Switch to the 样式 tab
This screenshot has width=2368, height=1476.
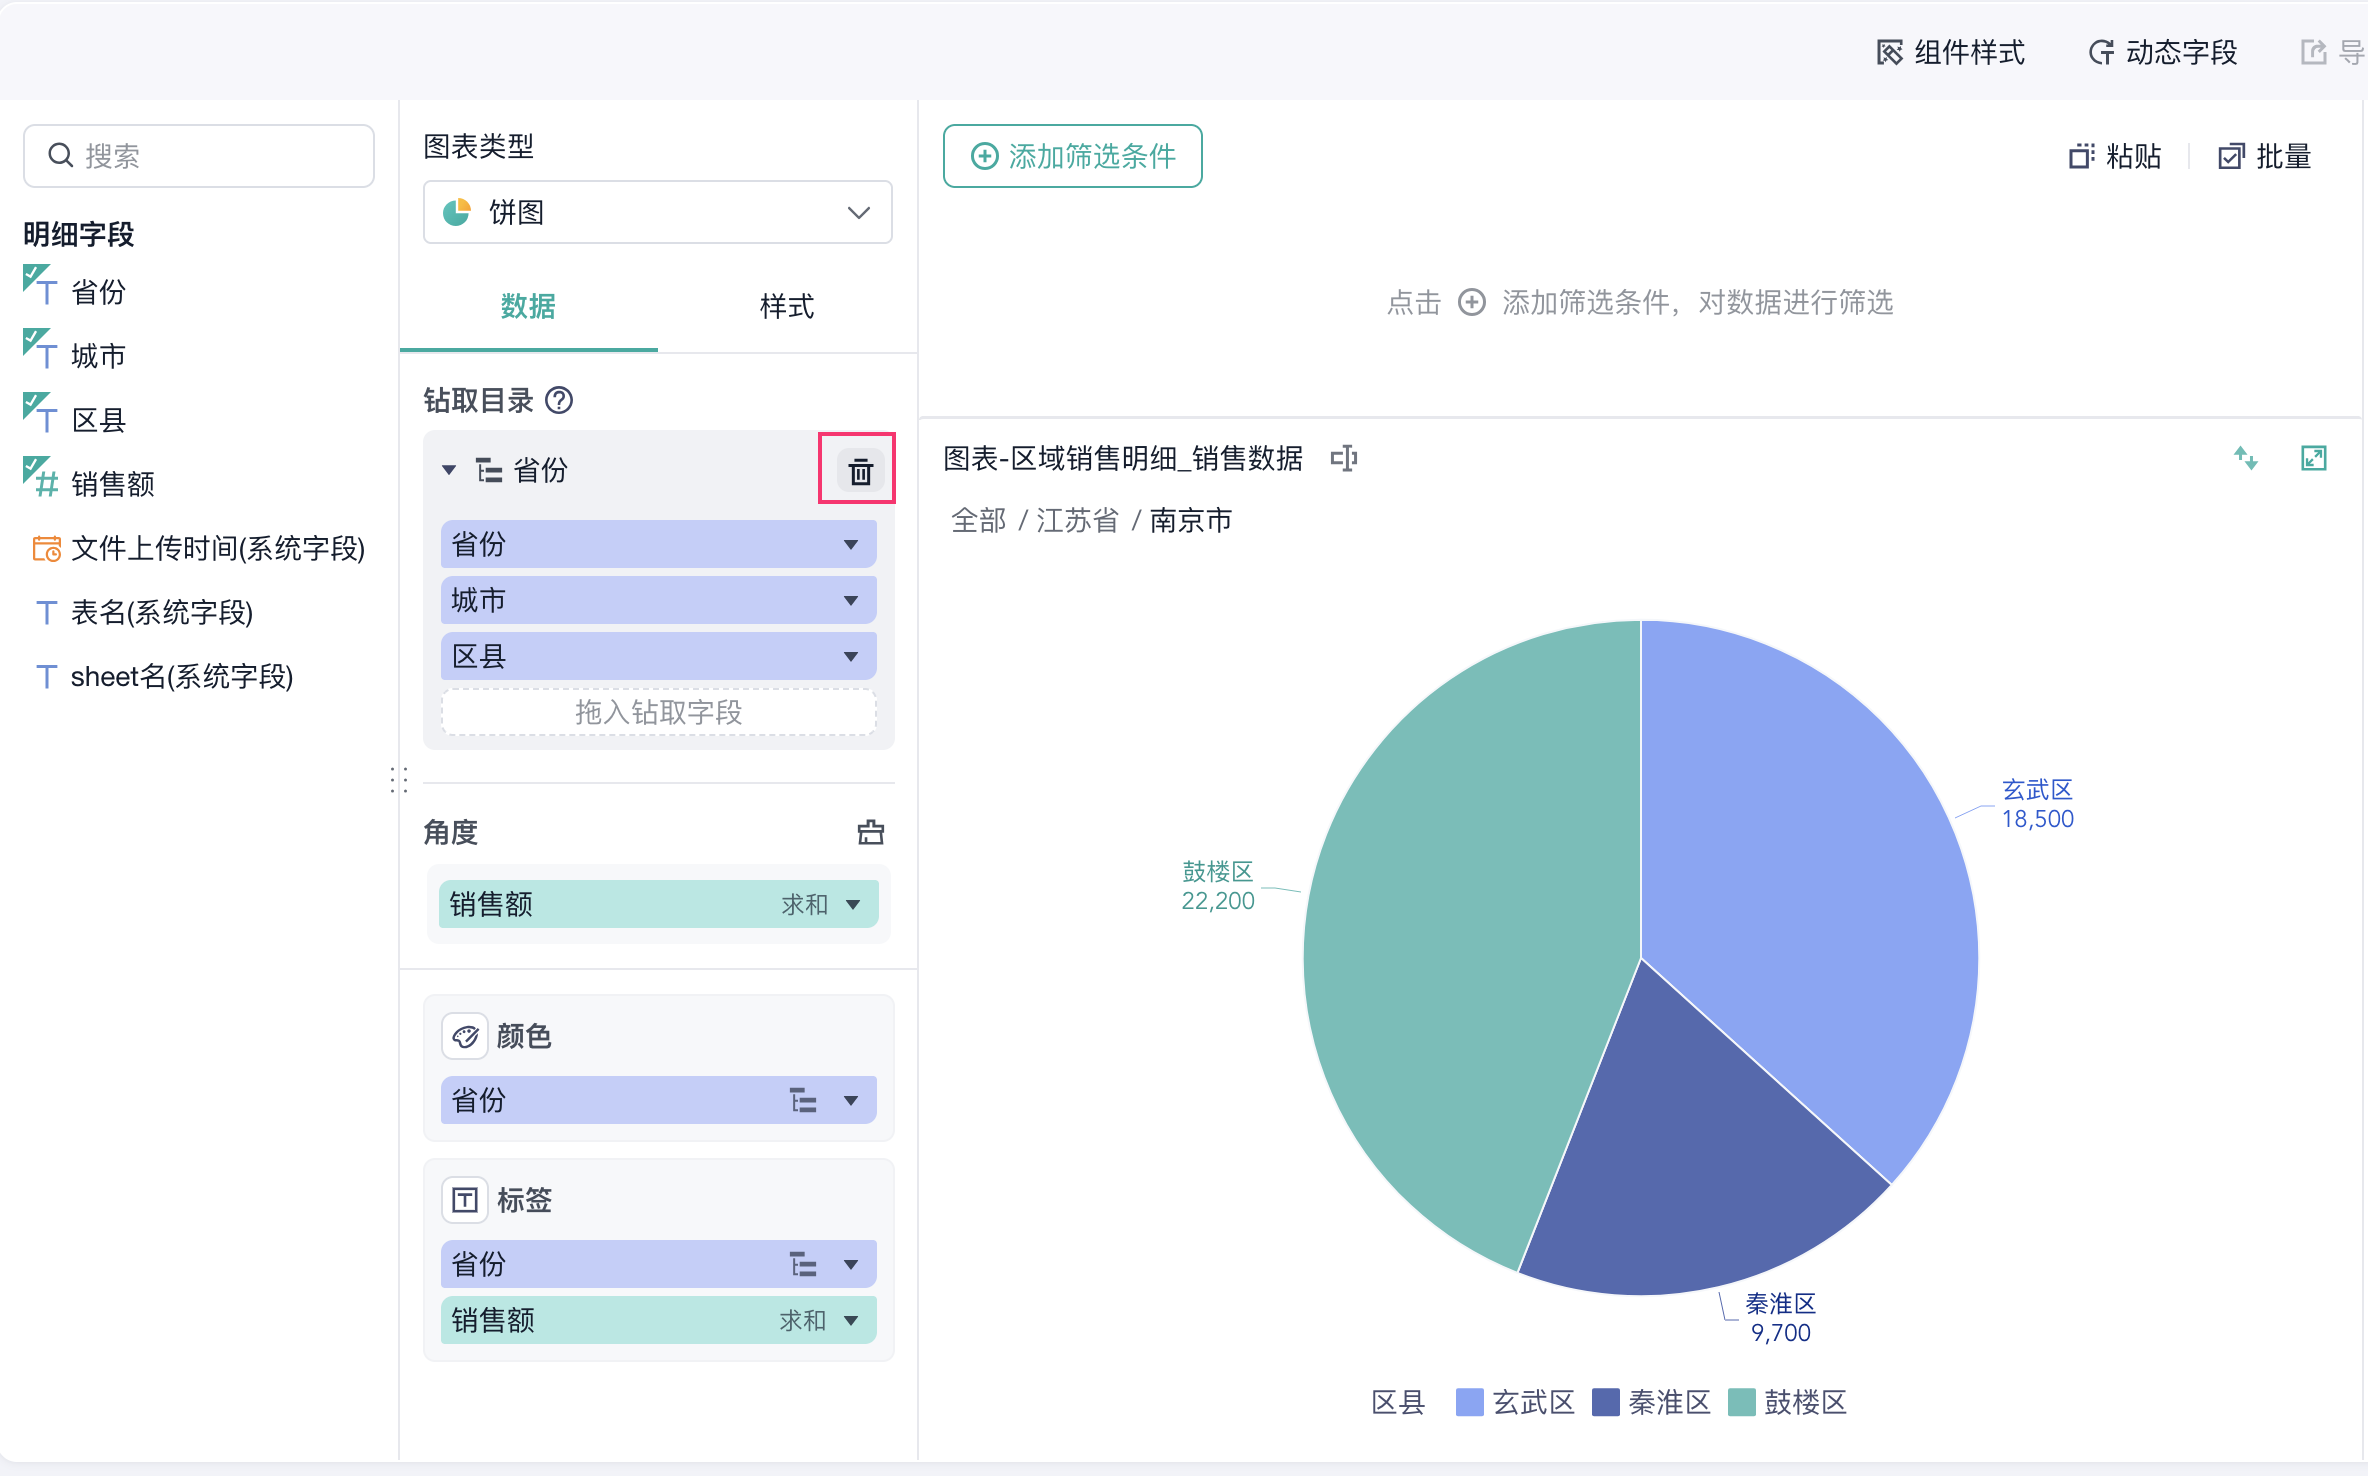(x=787, y=306)
